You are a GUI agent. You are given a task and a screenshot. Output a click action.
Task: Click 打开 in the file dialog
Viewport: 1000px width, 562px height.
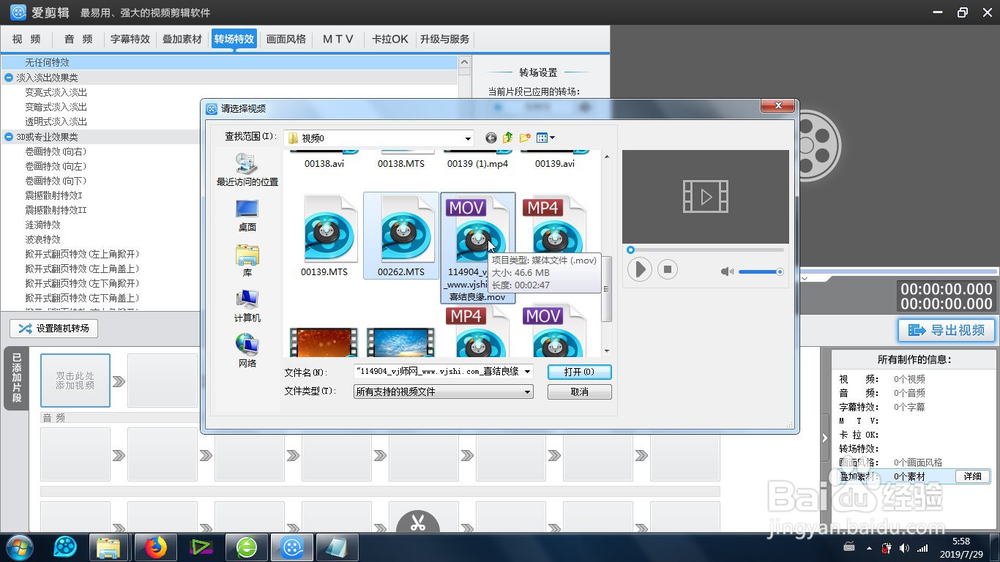pyautogui.click(x=579, y=372)
